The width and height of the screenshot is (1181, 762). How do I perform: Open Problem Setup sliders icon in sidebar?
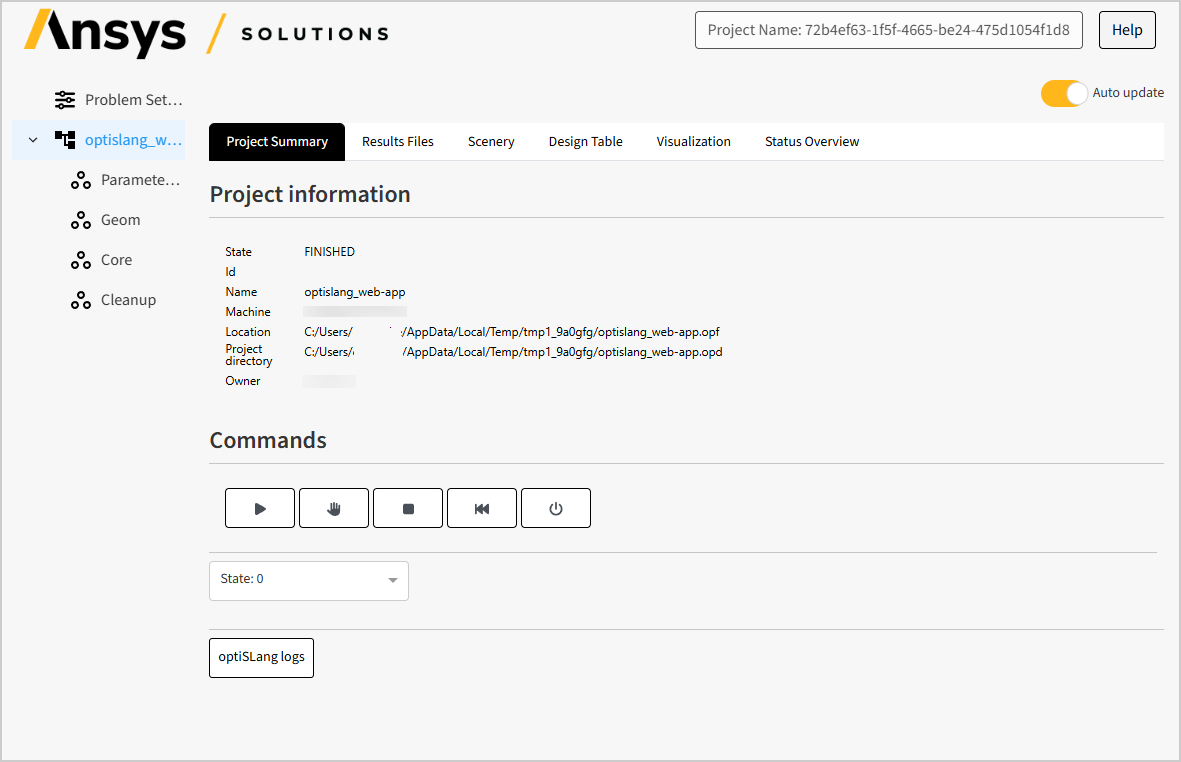tap(65, 100)
